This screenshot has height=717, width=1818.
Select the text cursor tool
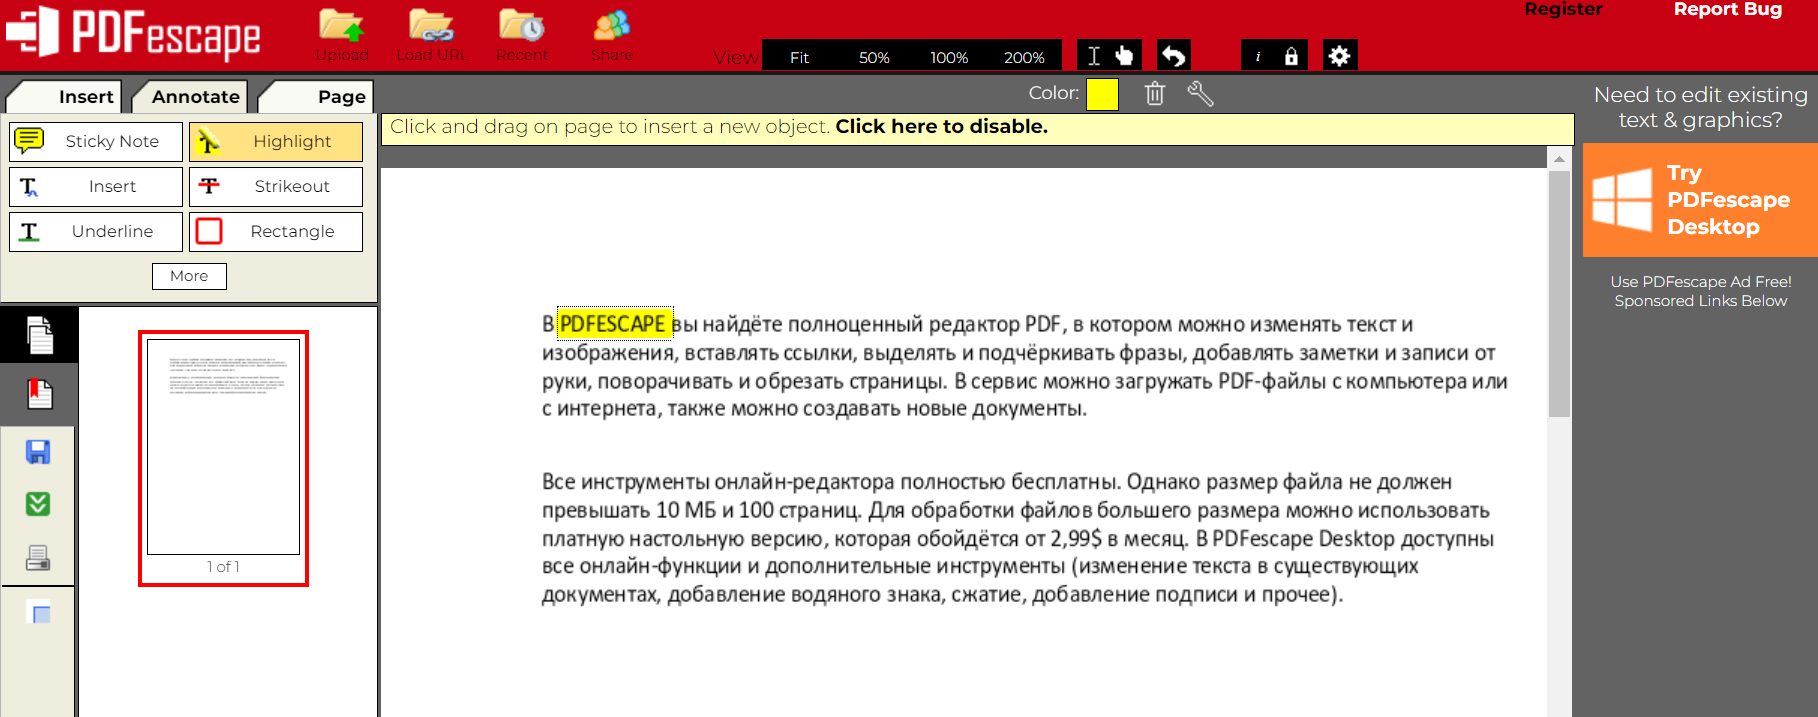pos(1094,56)
